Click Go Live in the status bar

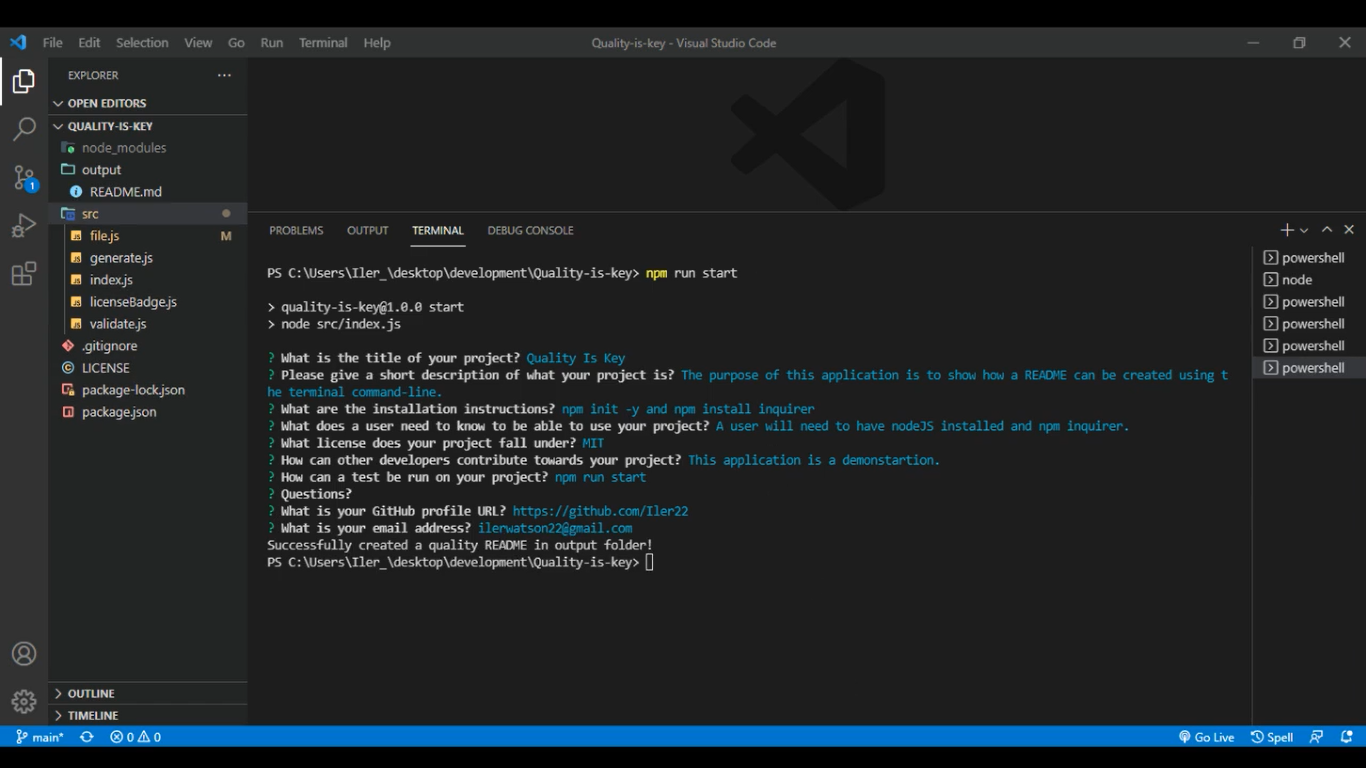point(1207,737)
